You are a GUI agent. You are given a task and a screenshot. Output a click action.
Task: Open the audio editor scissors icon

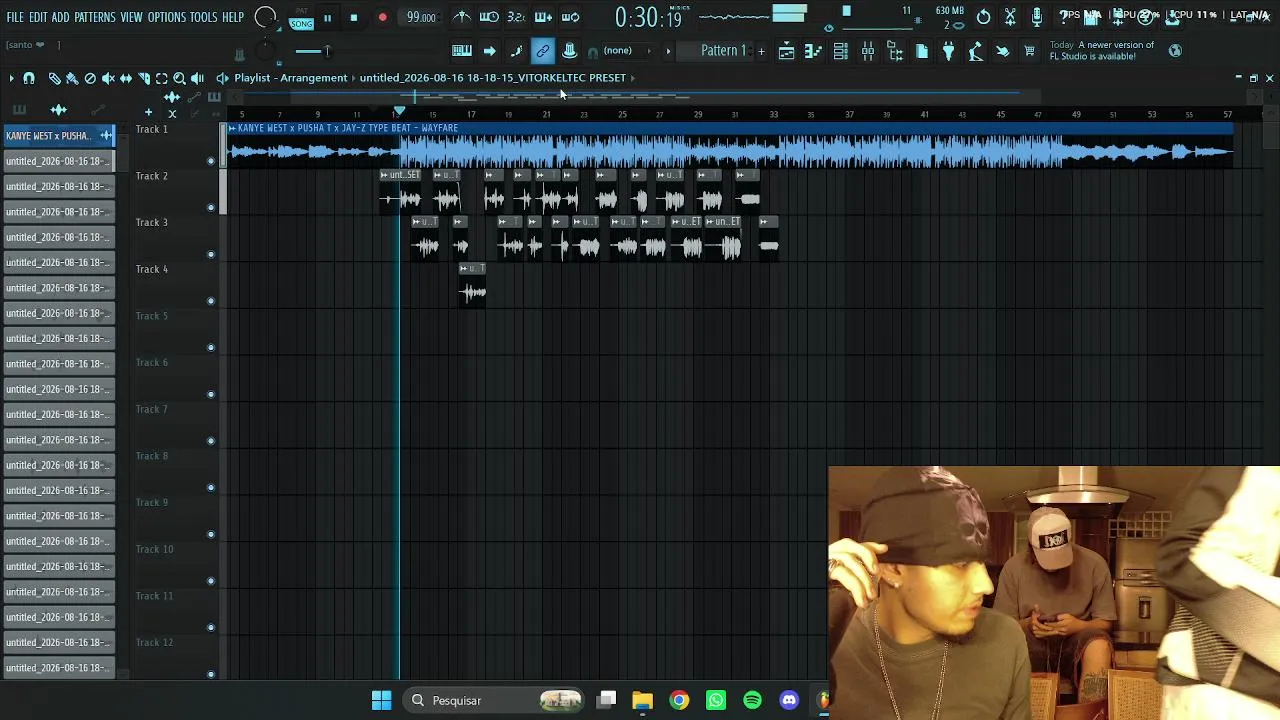(x=1010, y=17)
